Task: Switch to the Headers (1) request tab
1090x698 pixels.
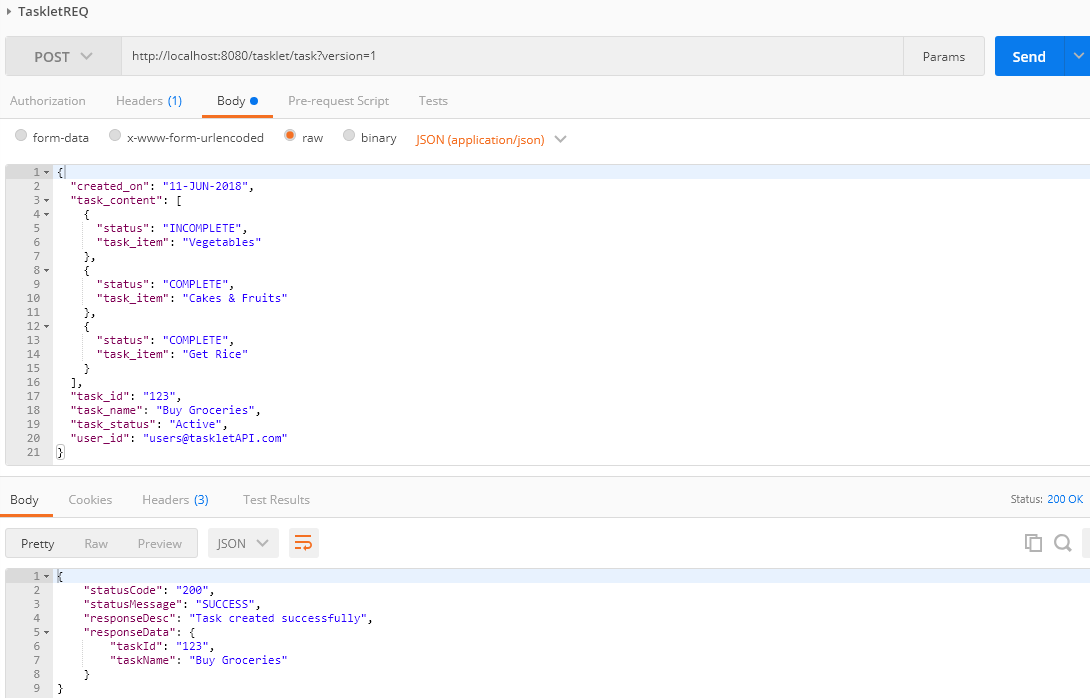Action: coord(148,100)
